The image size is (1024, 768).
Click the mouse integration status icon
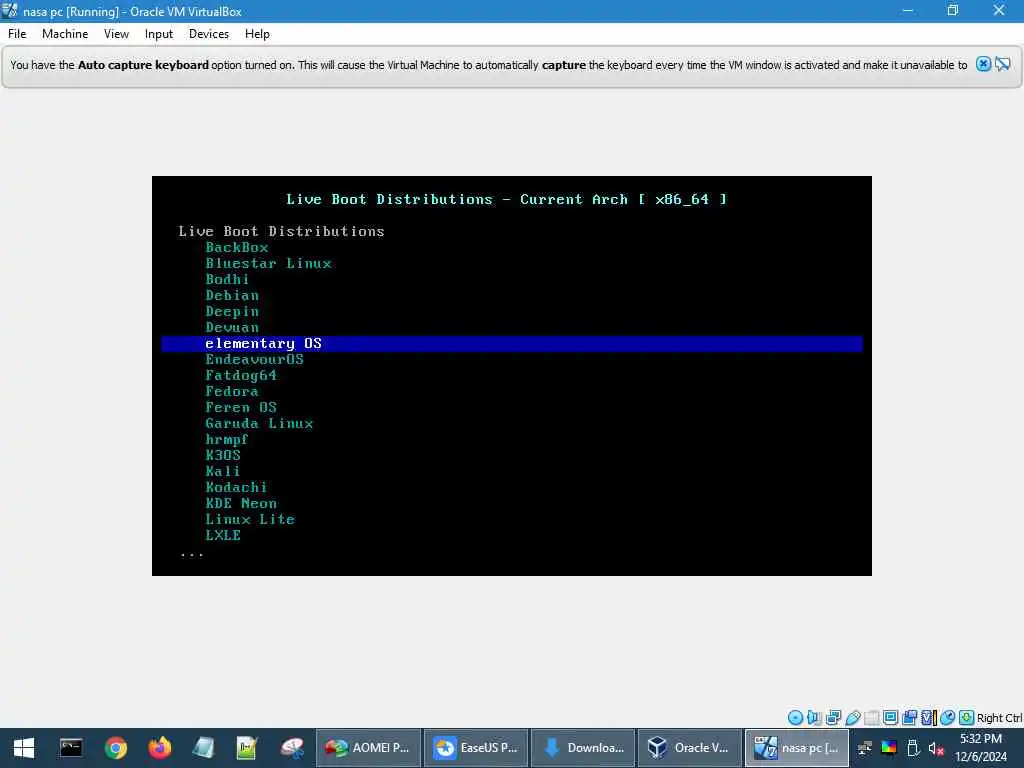tap(948, 718)
